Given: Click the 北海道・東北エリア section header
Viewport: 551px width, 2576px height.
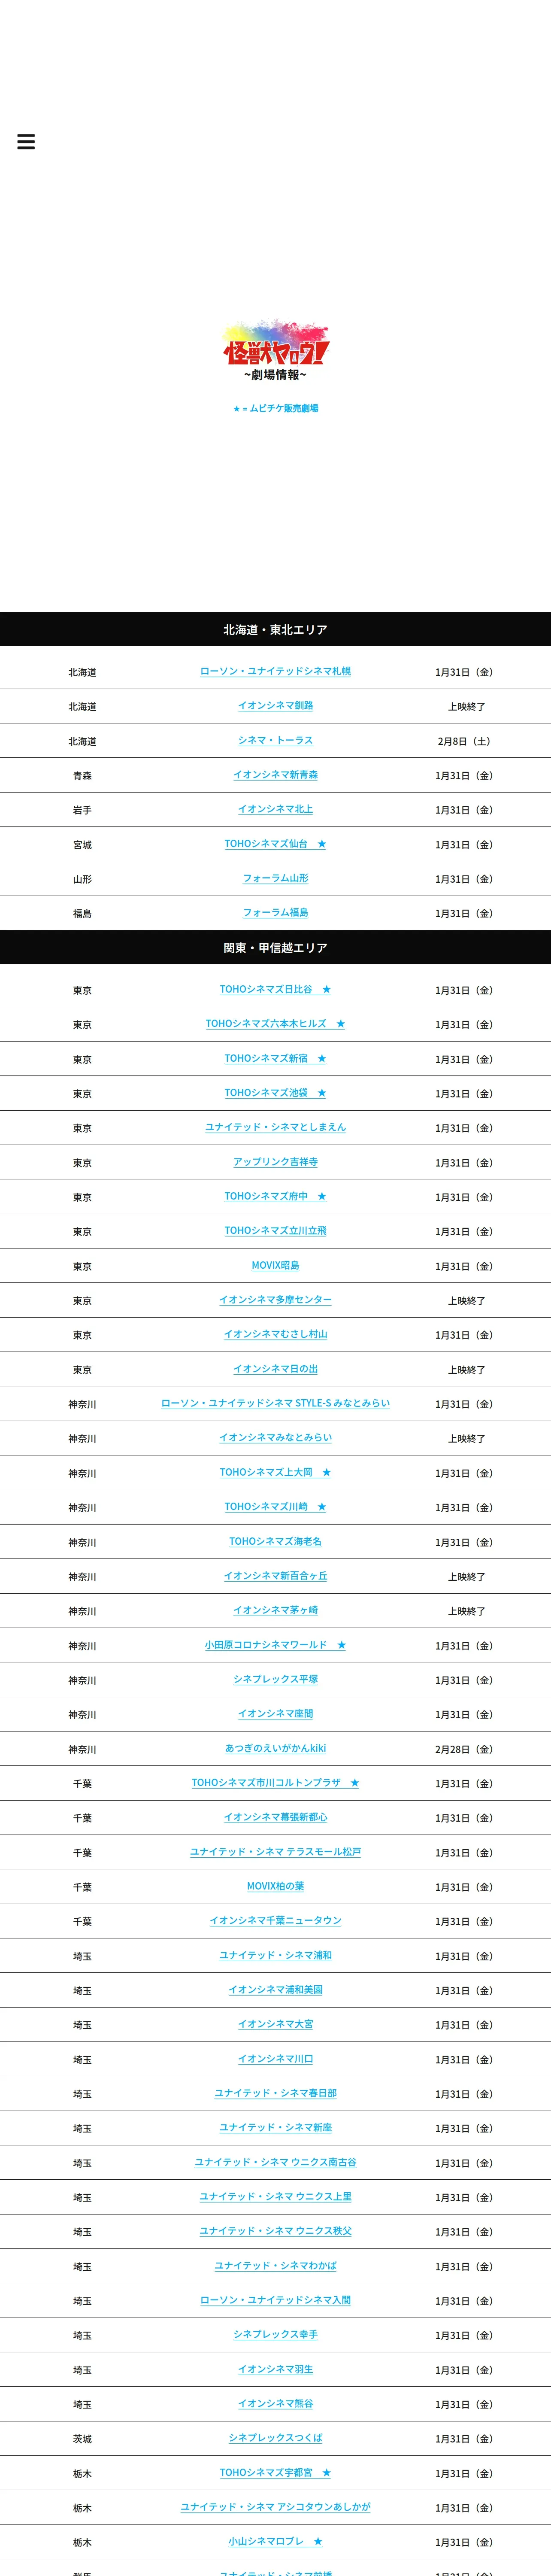Looking at the screenshot, I should (275, 630).
